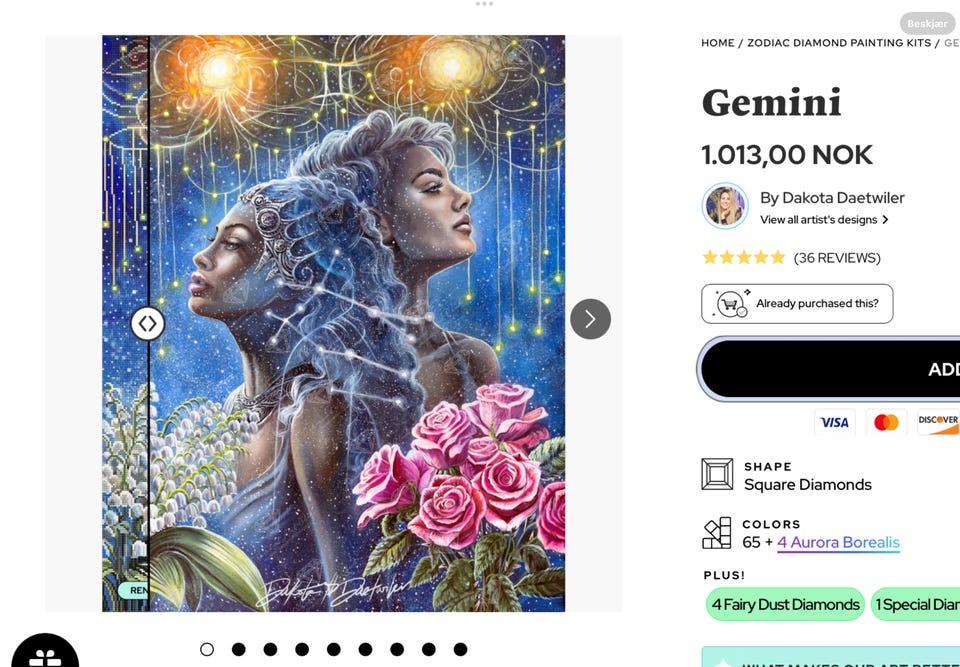This screenshot has height=667, width=960.
Task: Select the last carousel dot
Action: pos(460,649)
